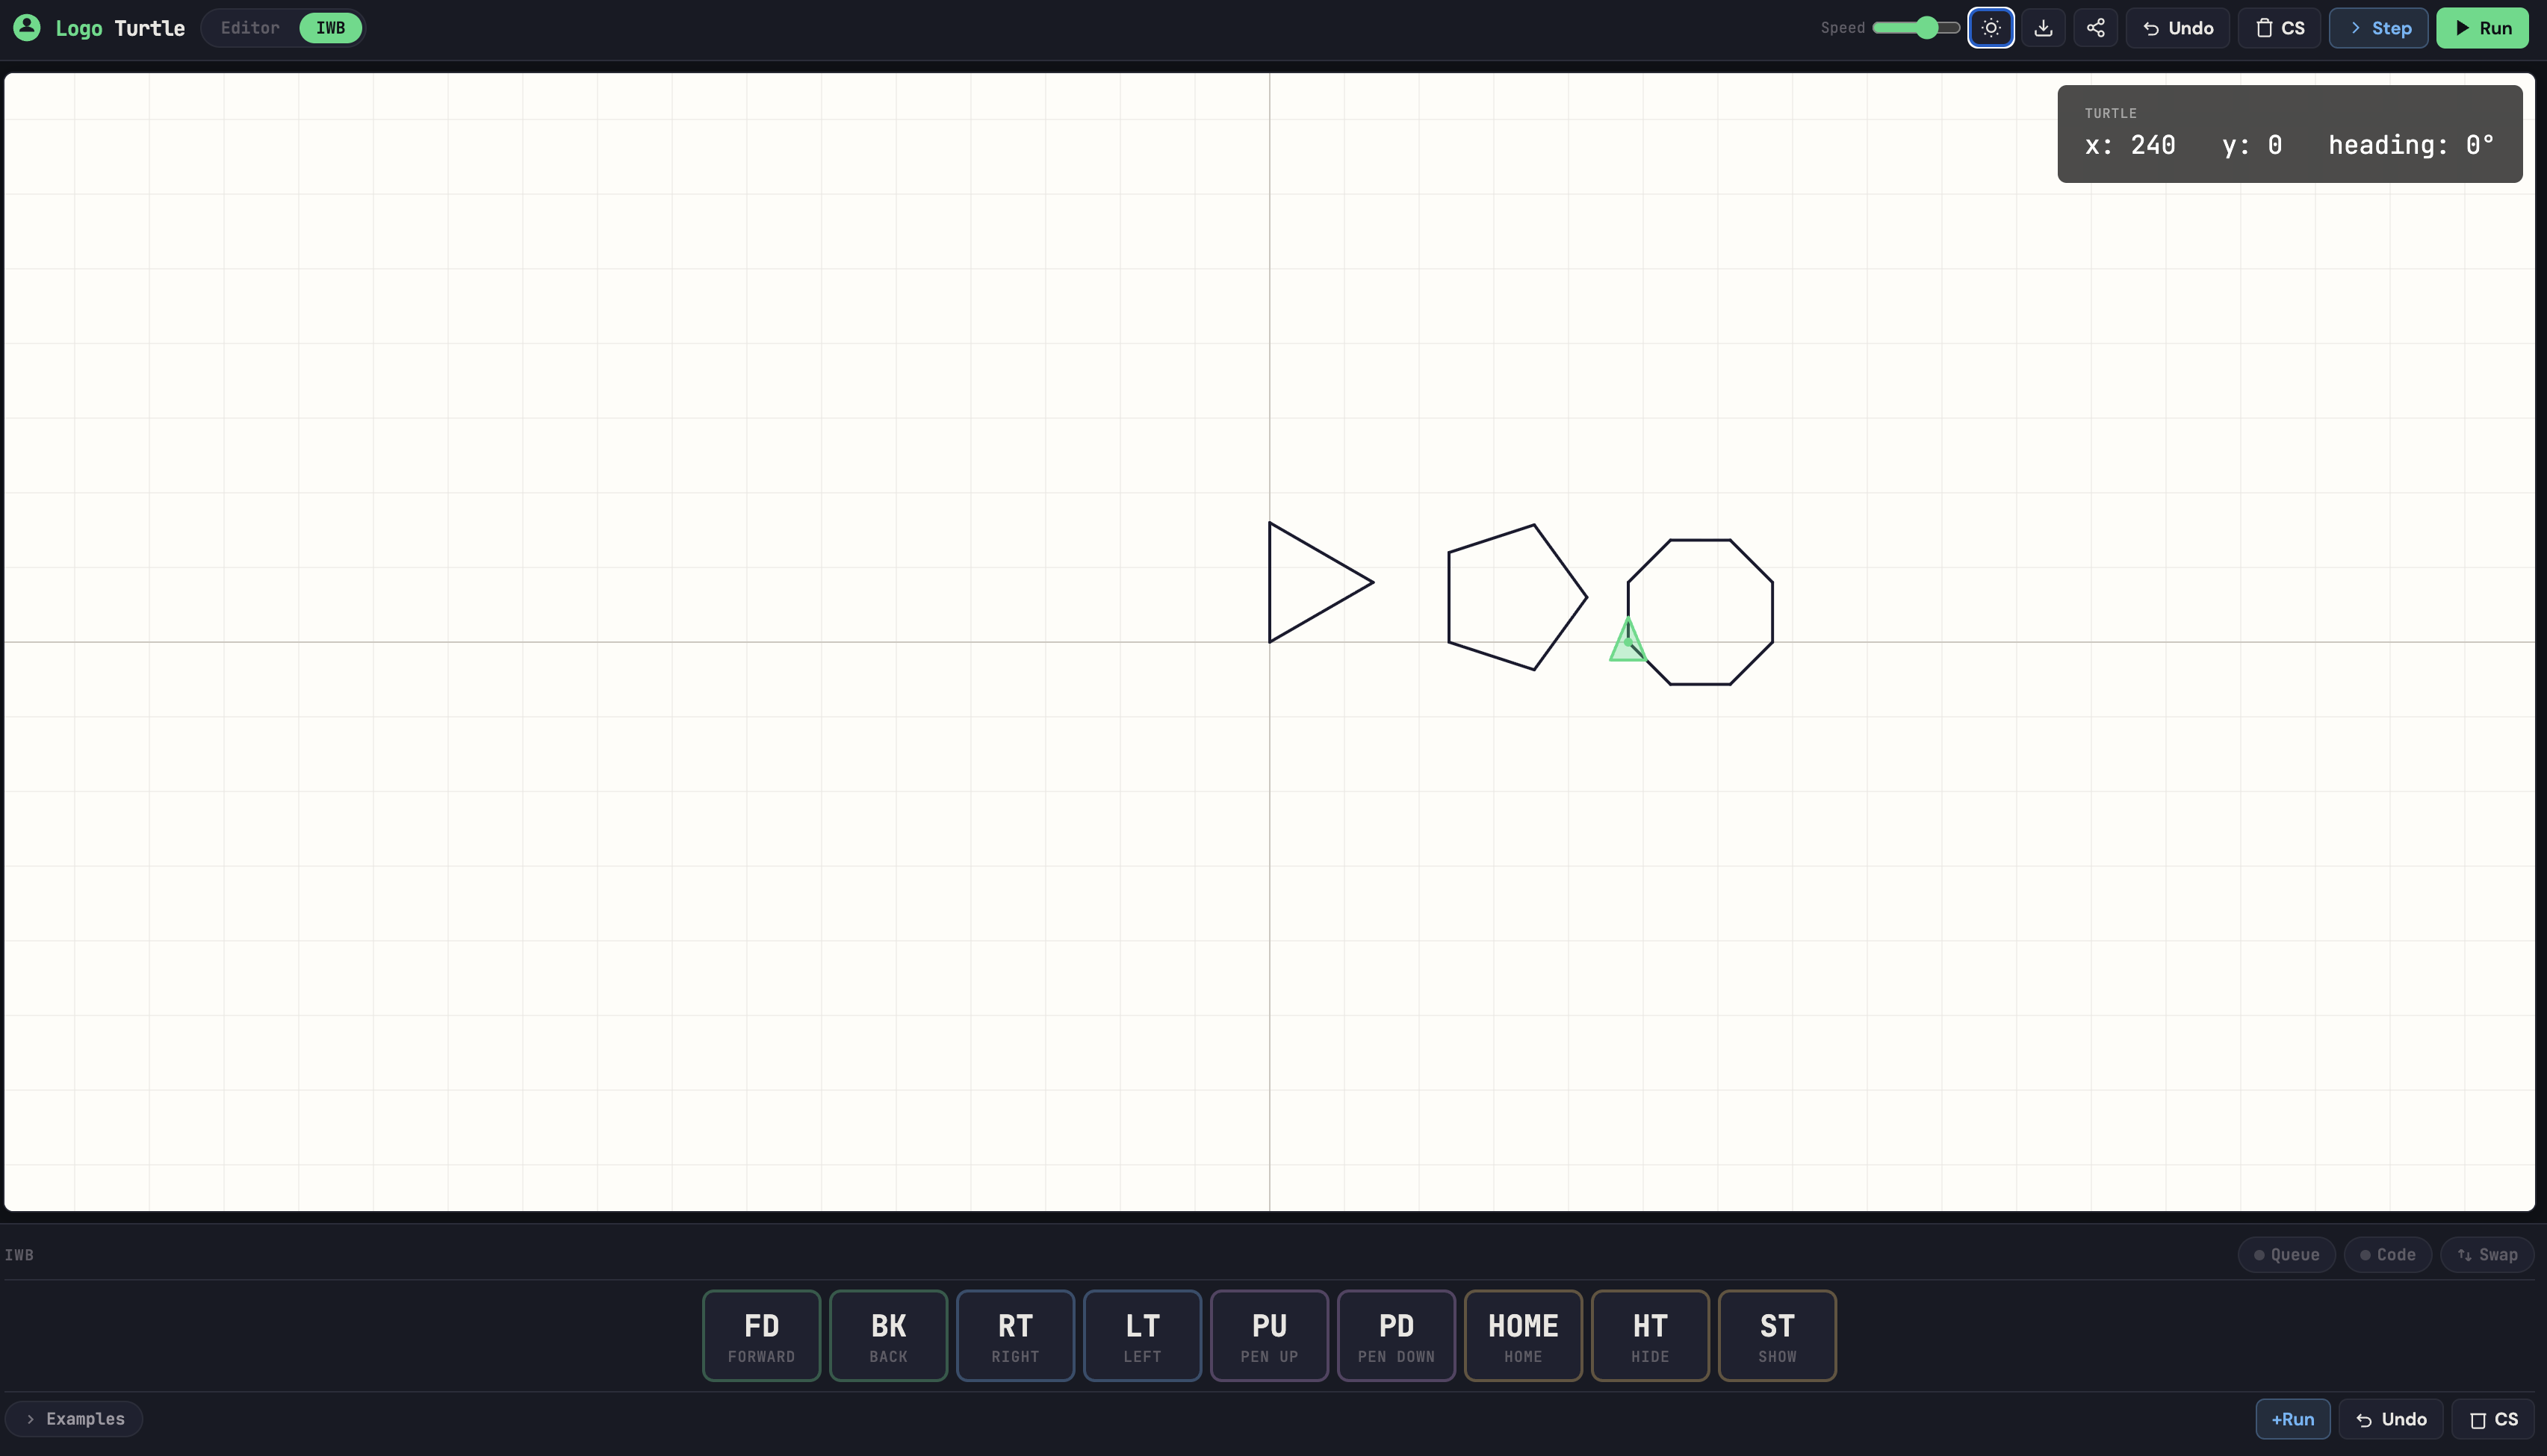Expand the Examples panel
The image size is (2547, 1456).
(73, 1418)
